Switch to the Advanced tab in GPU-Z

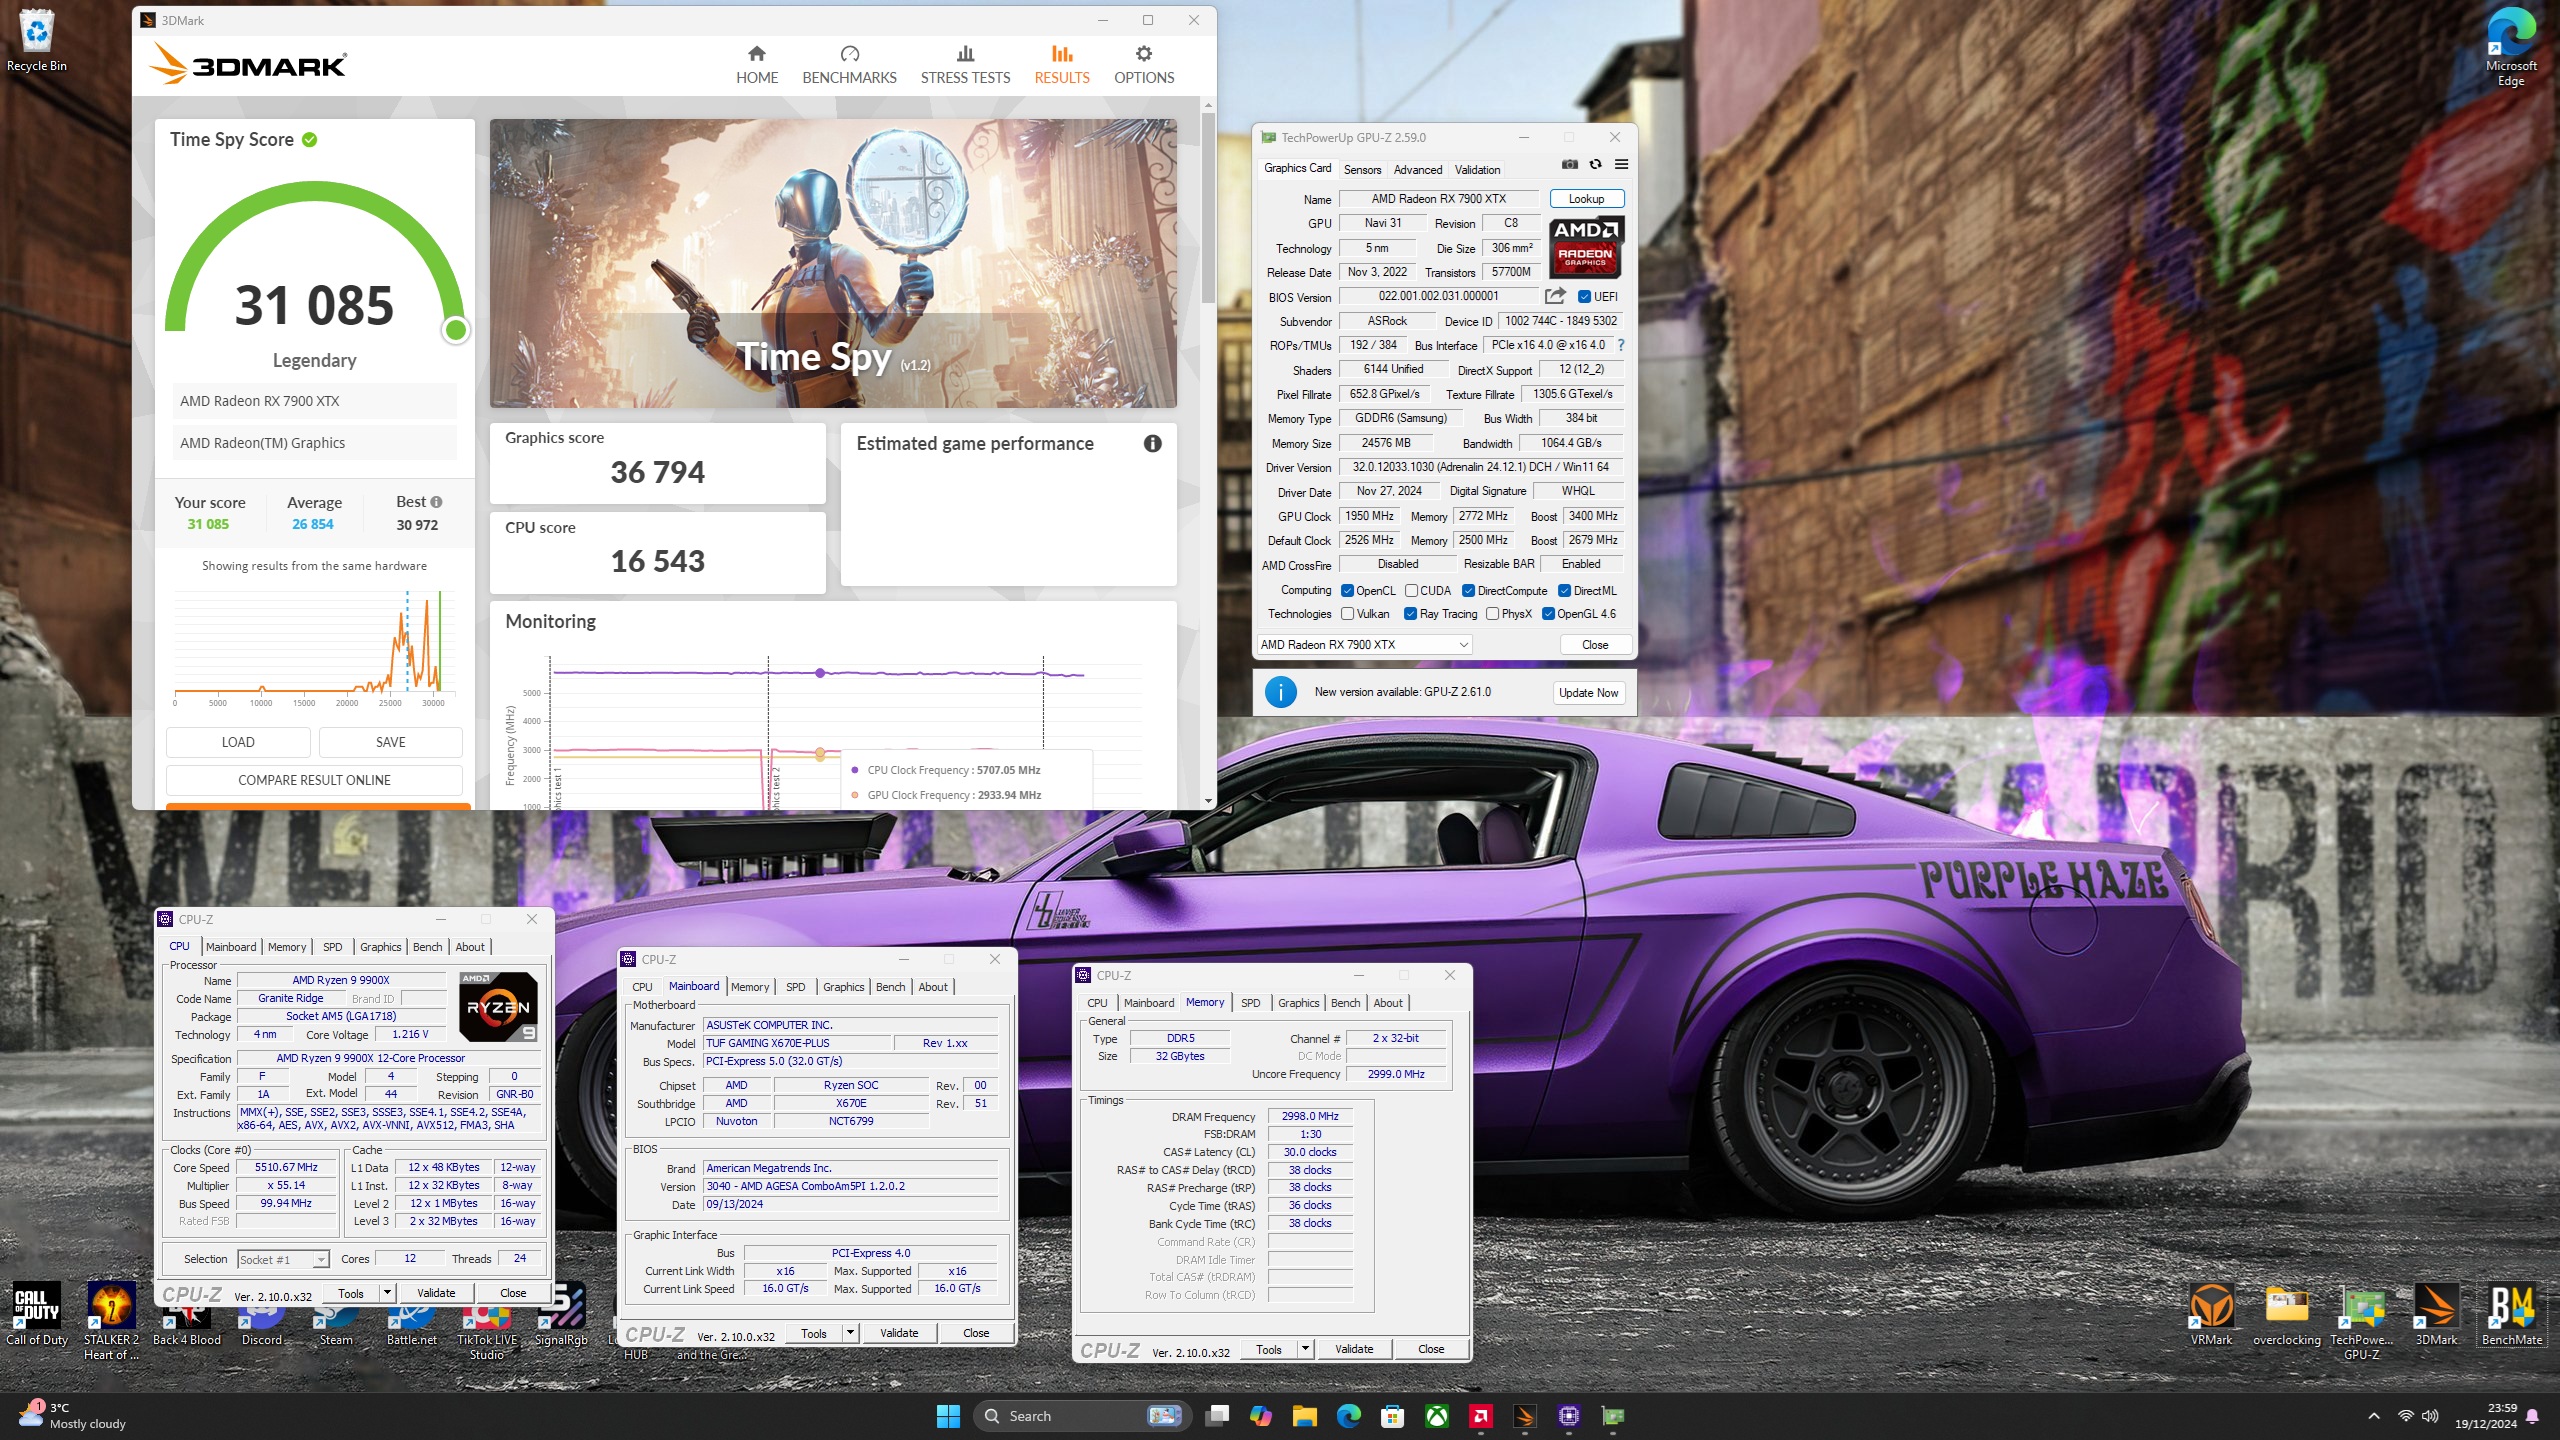1417,170
